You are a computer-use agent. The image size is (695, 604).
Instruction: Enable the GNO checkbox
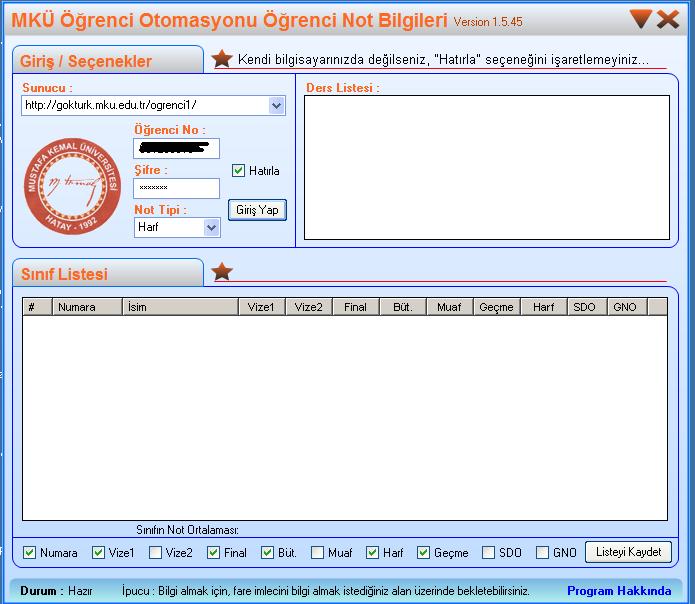pyautogui.click(x=542, y=552)
